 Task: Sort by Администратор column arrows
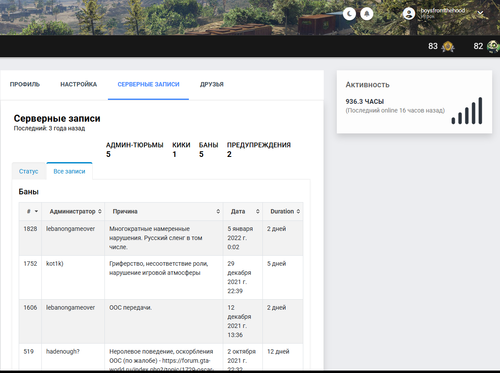pyautogui.click(x=100, y=211)
